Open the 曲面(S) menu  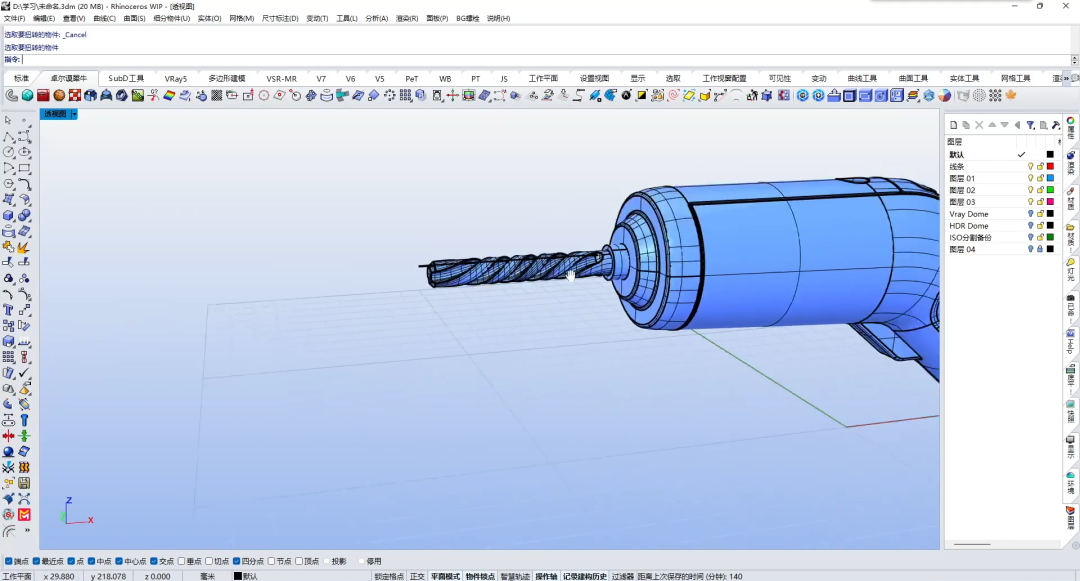click(134, 19)
